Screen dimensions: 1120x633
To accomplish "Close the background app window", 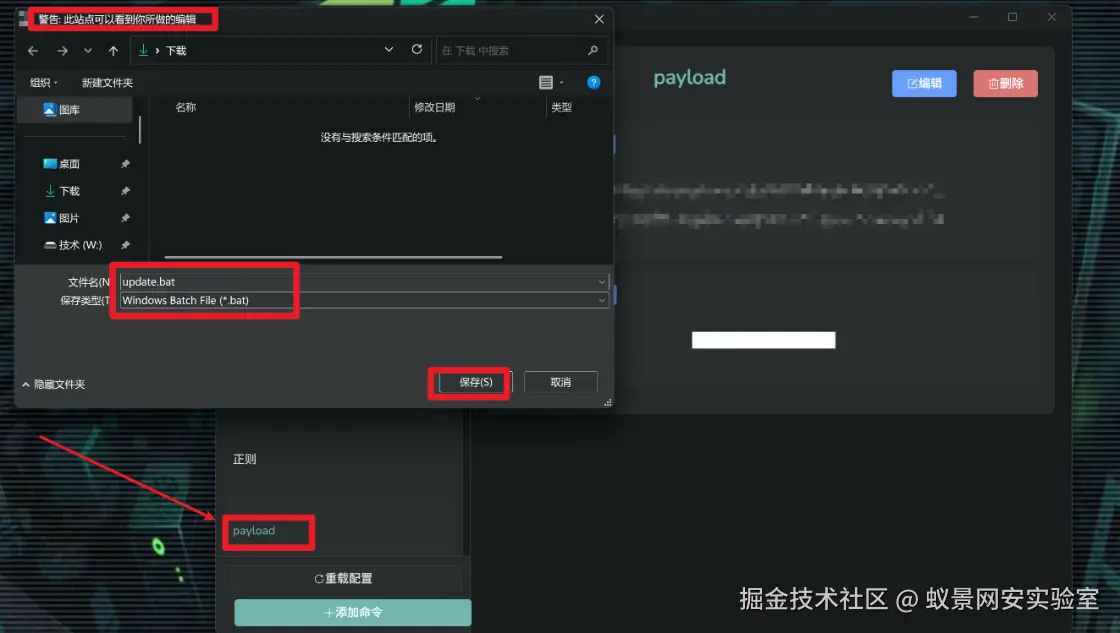I will click(1051, 17).
